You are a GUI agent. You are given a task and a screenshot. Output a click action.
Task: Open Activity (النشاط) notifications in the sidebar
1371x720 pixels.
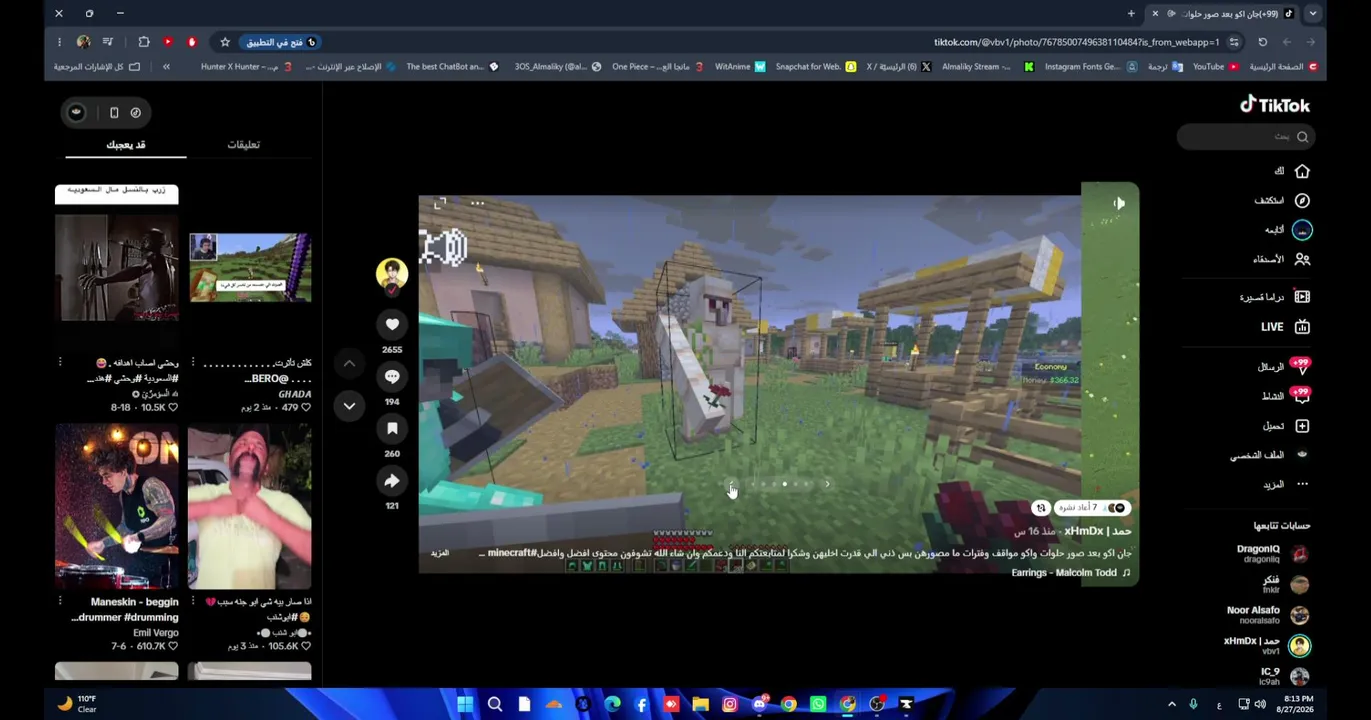(1285, 396)
